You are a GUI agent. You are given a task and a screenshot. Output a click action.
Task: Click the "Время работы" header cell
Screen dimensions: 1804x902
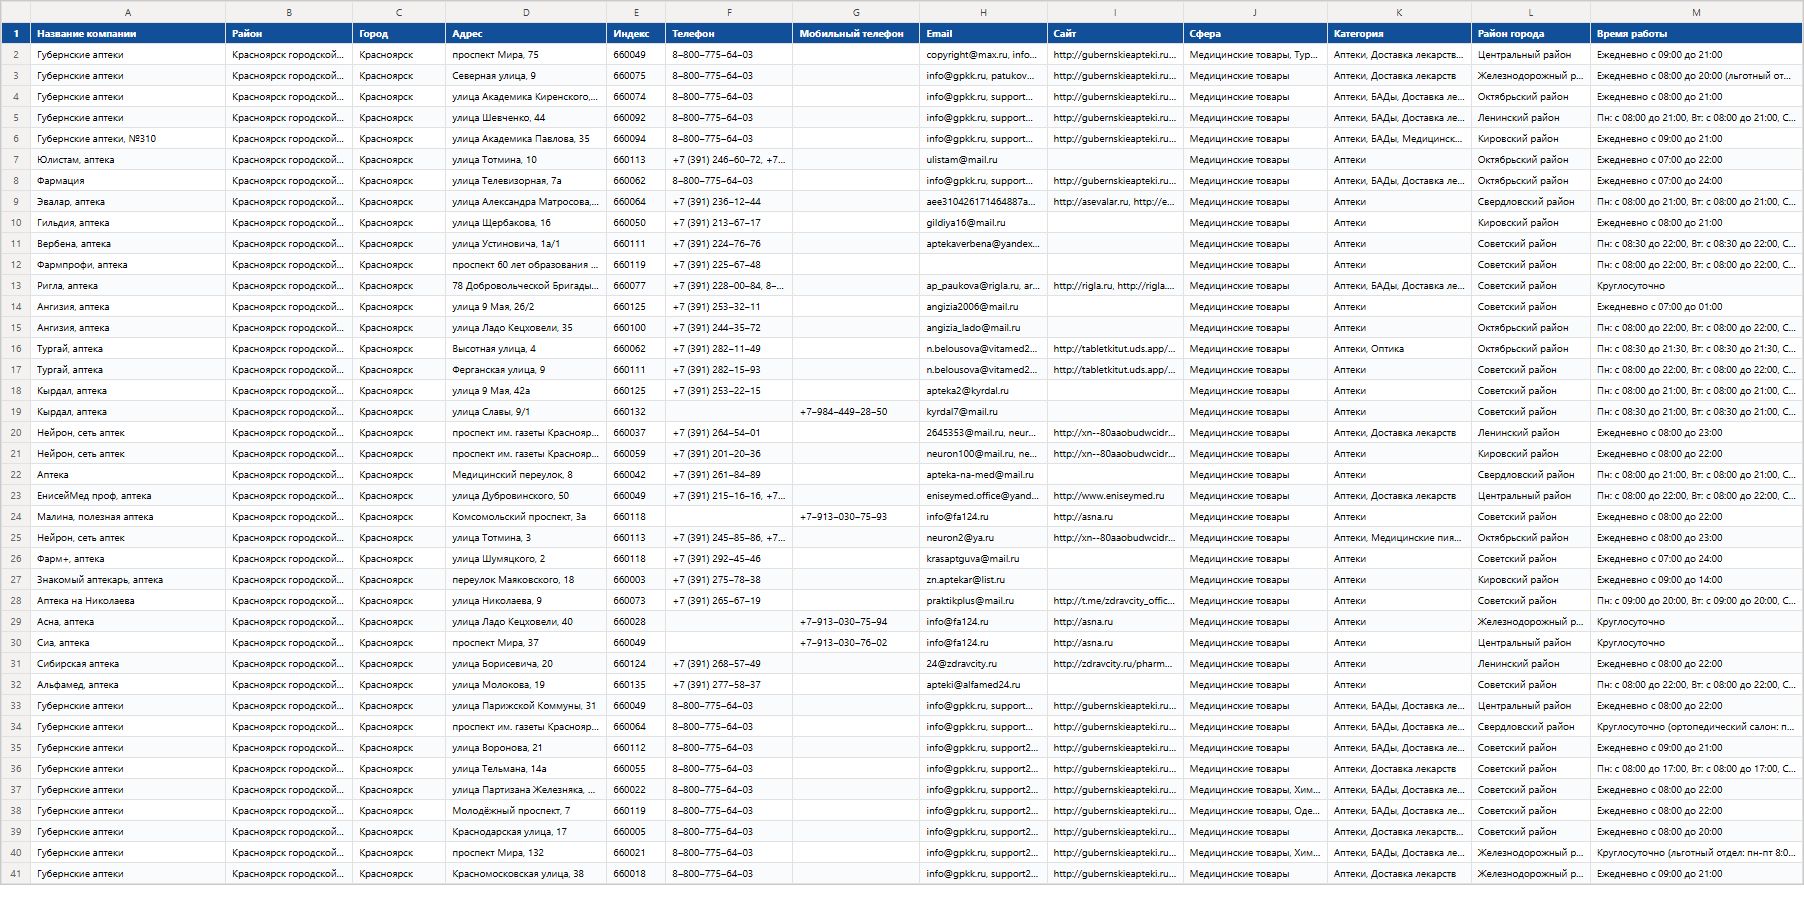[x=1696, y=34]
